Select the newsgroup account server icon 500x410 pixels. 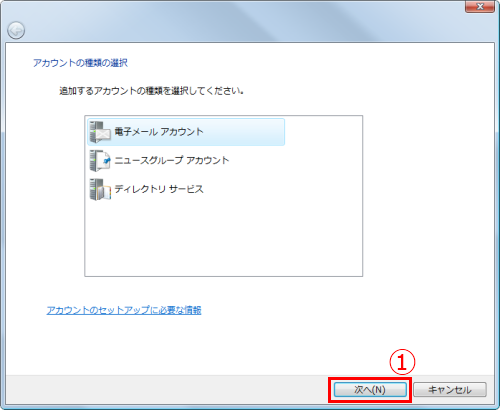pyautogui.click(x=100, y=160)
